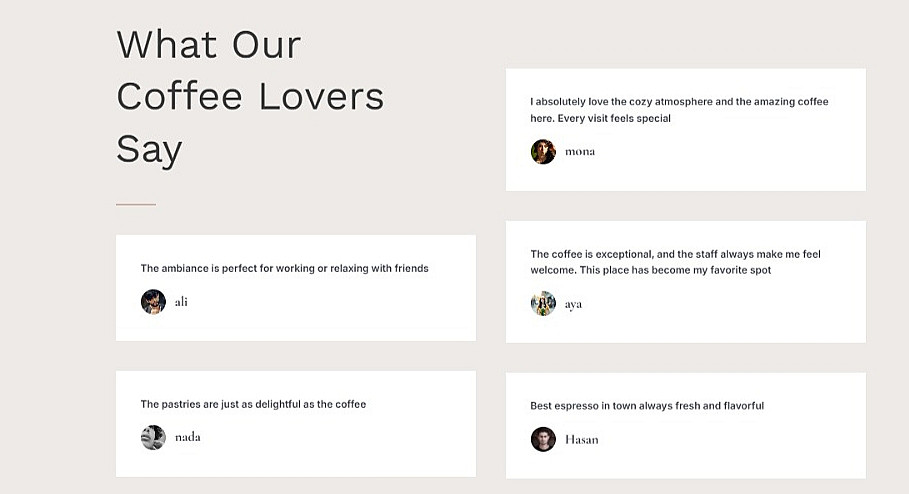909x494 pixels.
Task: Click the "What Our Coffee Lovers Say" heading
Action: [x=250, y=97]
